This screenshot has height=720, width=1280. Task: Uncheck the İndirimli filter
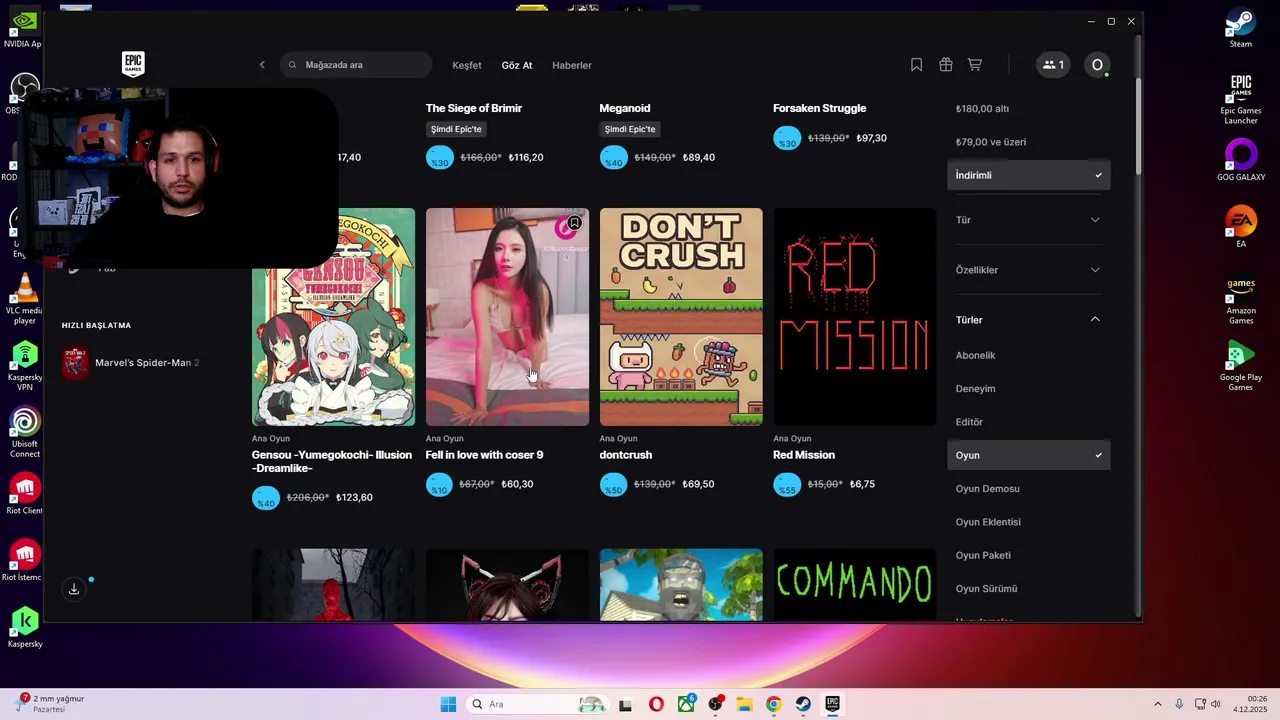[1028, 175]
